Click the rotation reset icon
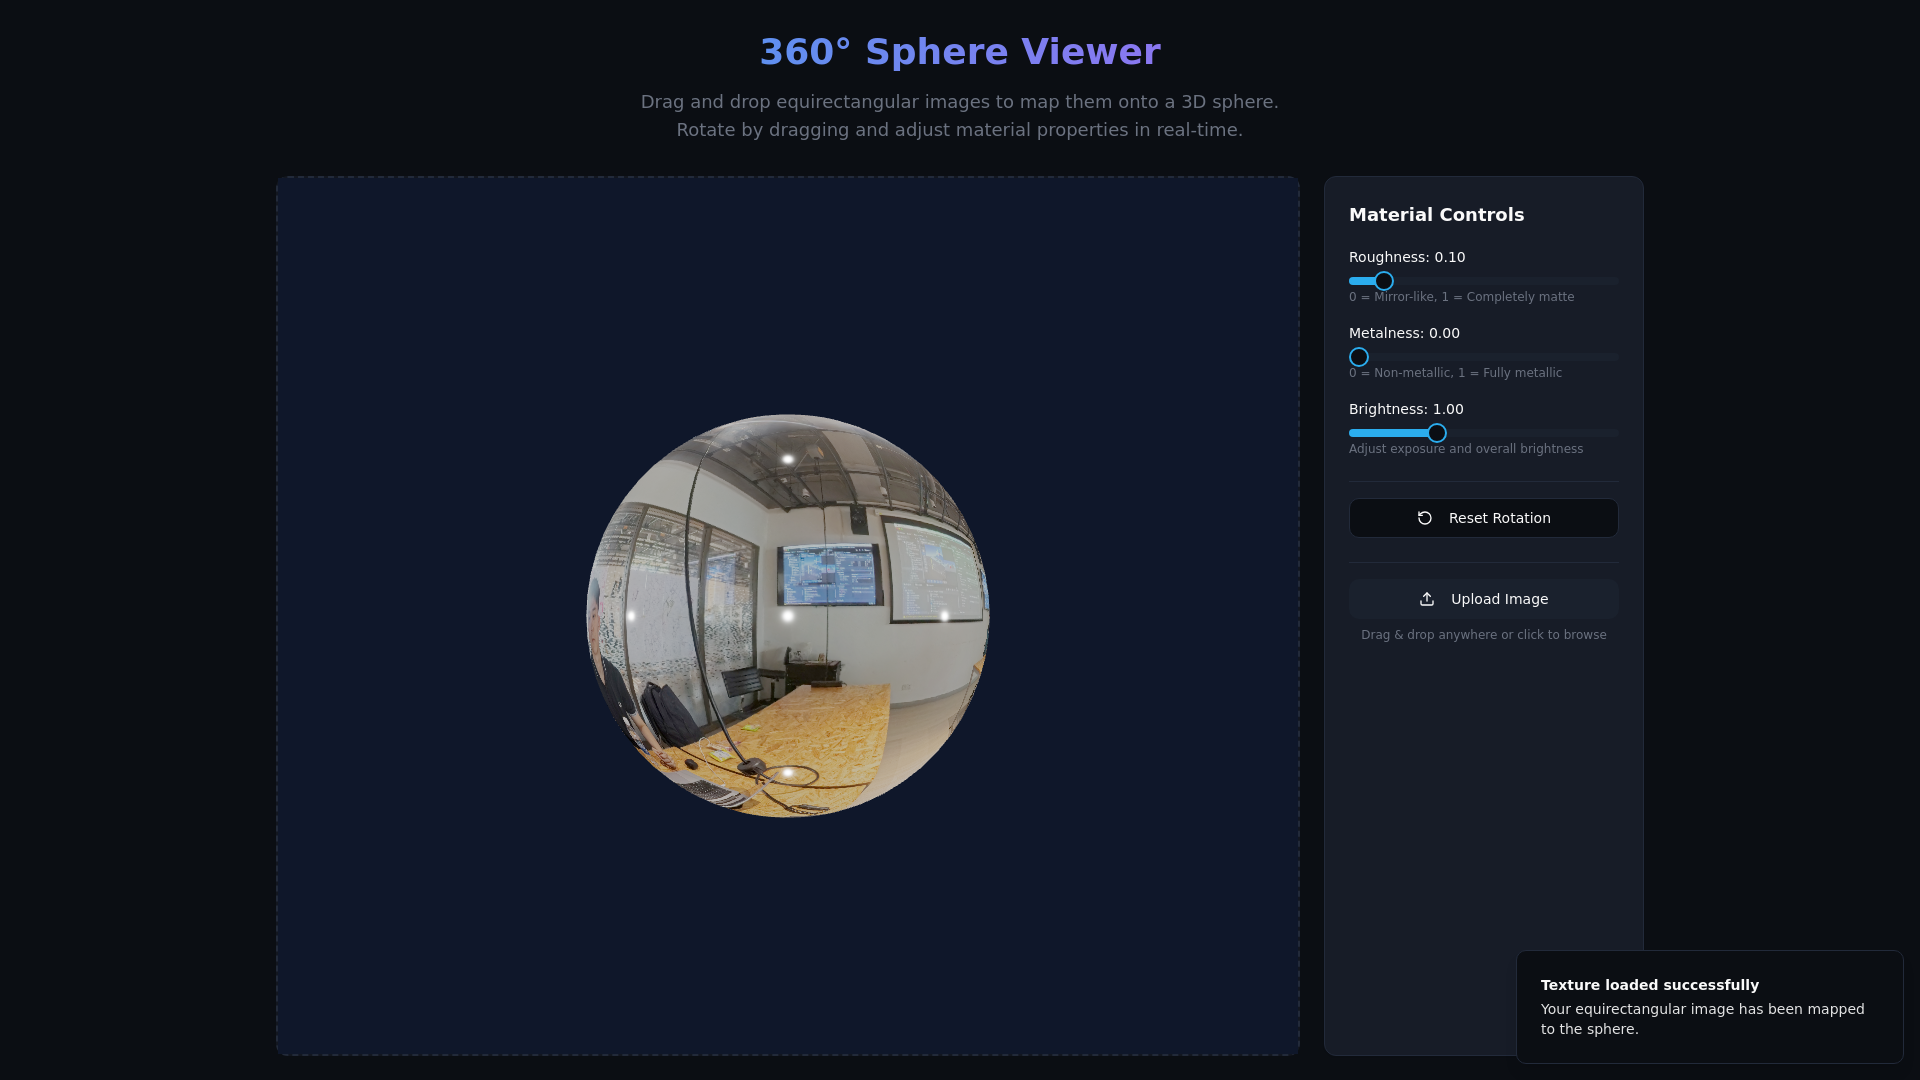This screenshot has width=1920, height=1080. coord(1426,518)
